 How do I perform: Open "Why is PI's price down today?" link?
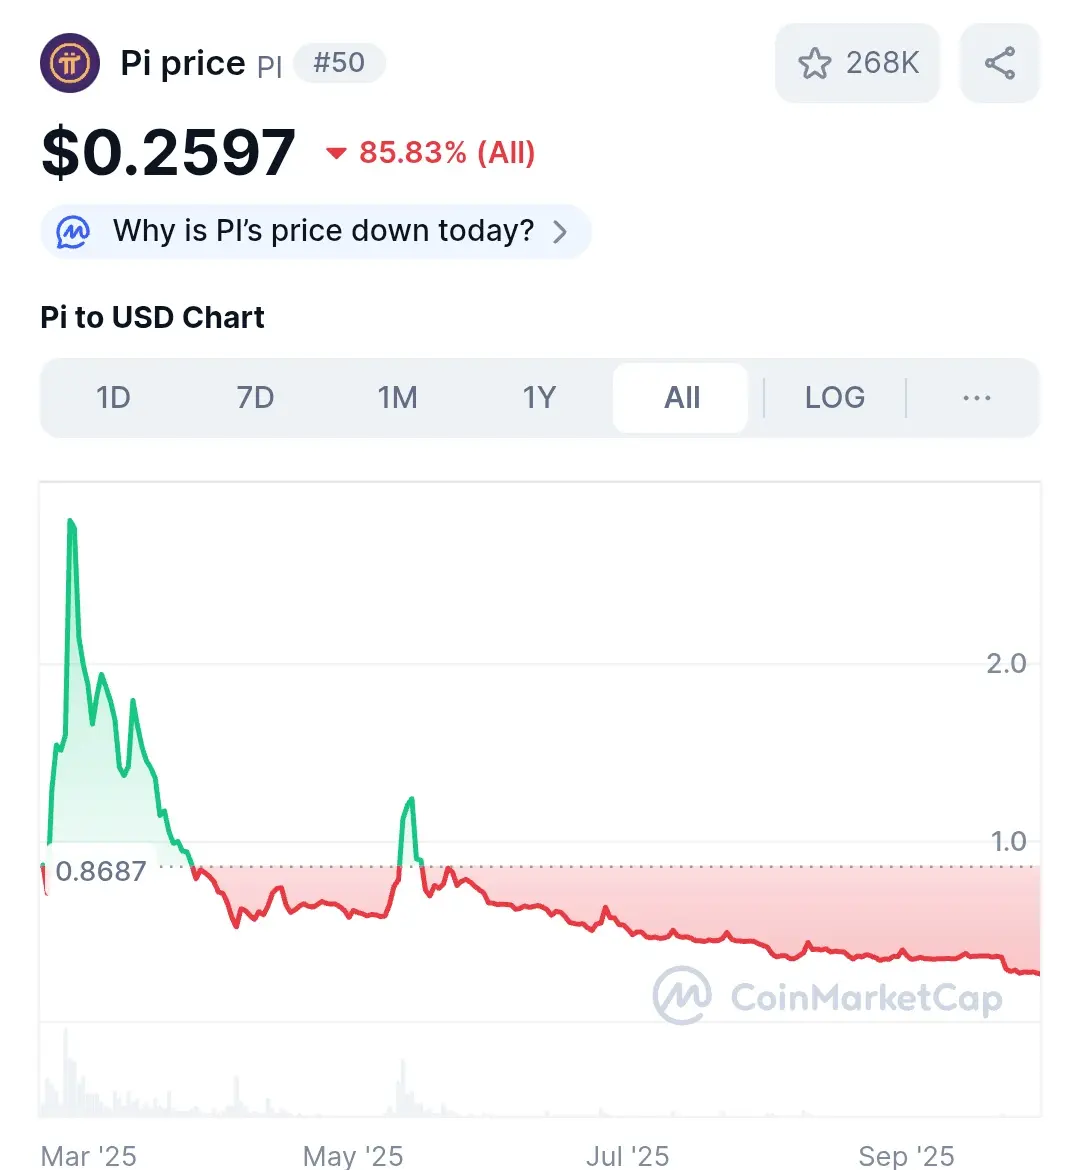pos(323,231)
